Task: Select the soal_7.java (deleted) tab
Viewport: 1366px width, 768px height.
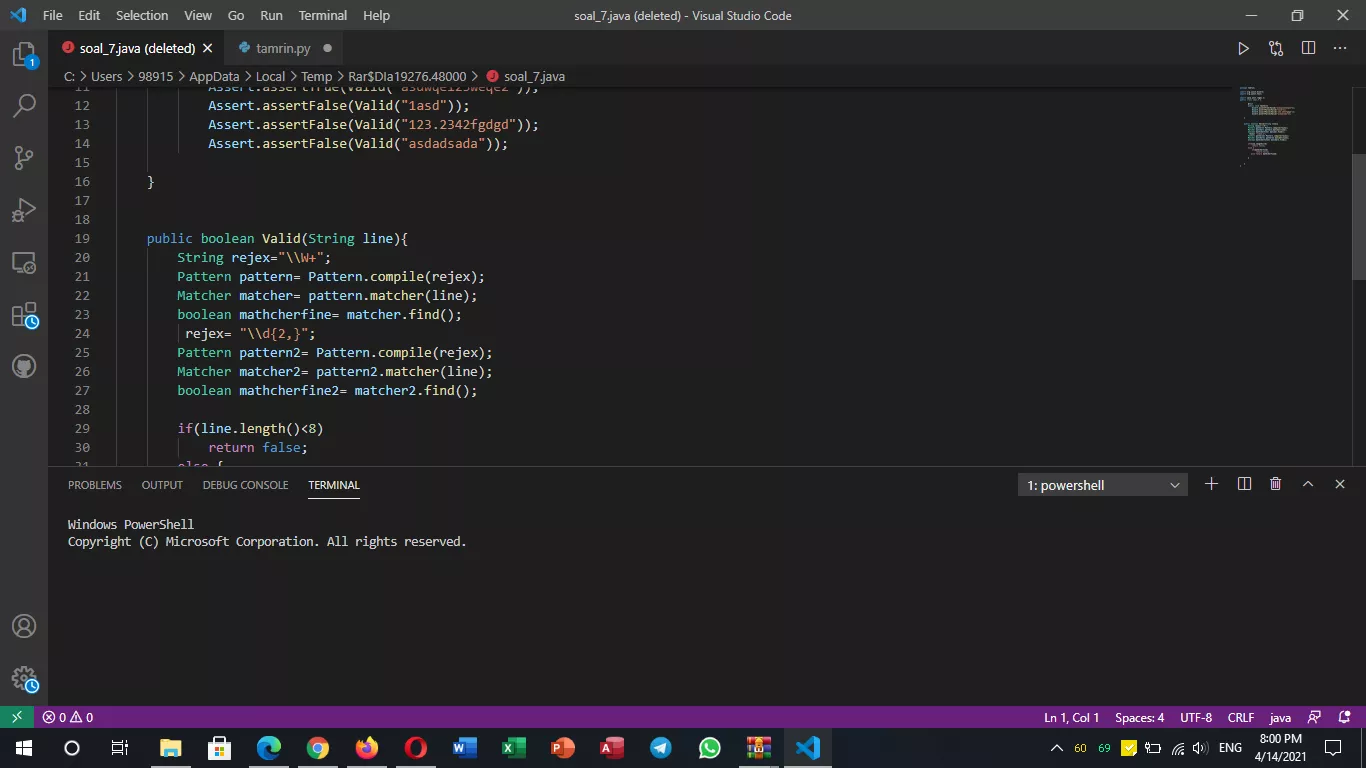Action: coord(137,48)
